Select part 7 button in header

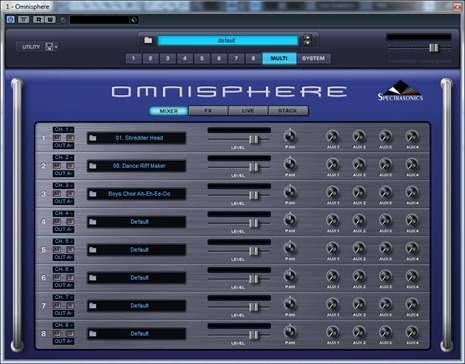pyautogui.click(x=236, y=58)
